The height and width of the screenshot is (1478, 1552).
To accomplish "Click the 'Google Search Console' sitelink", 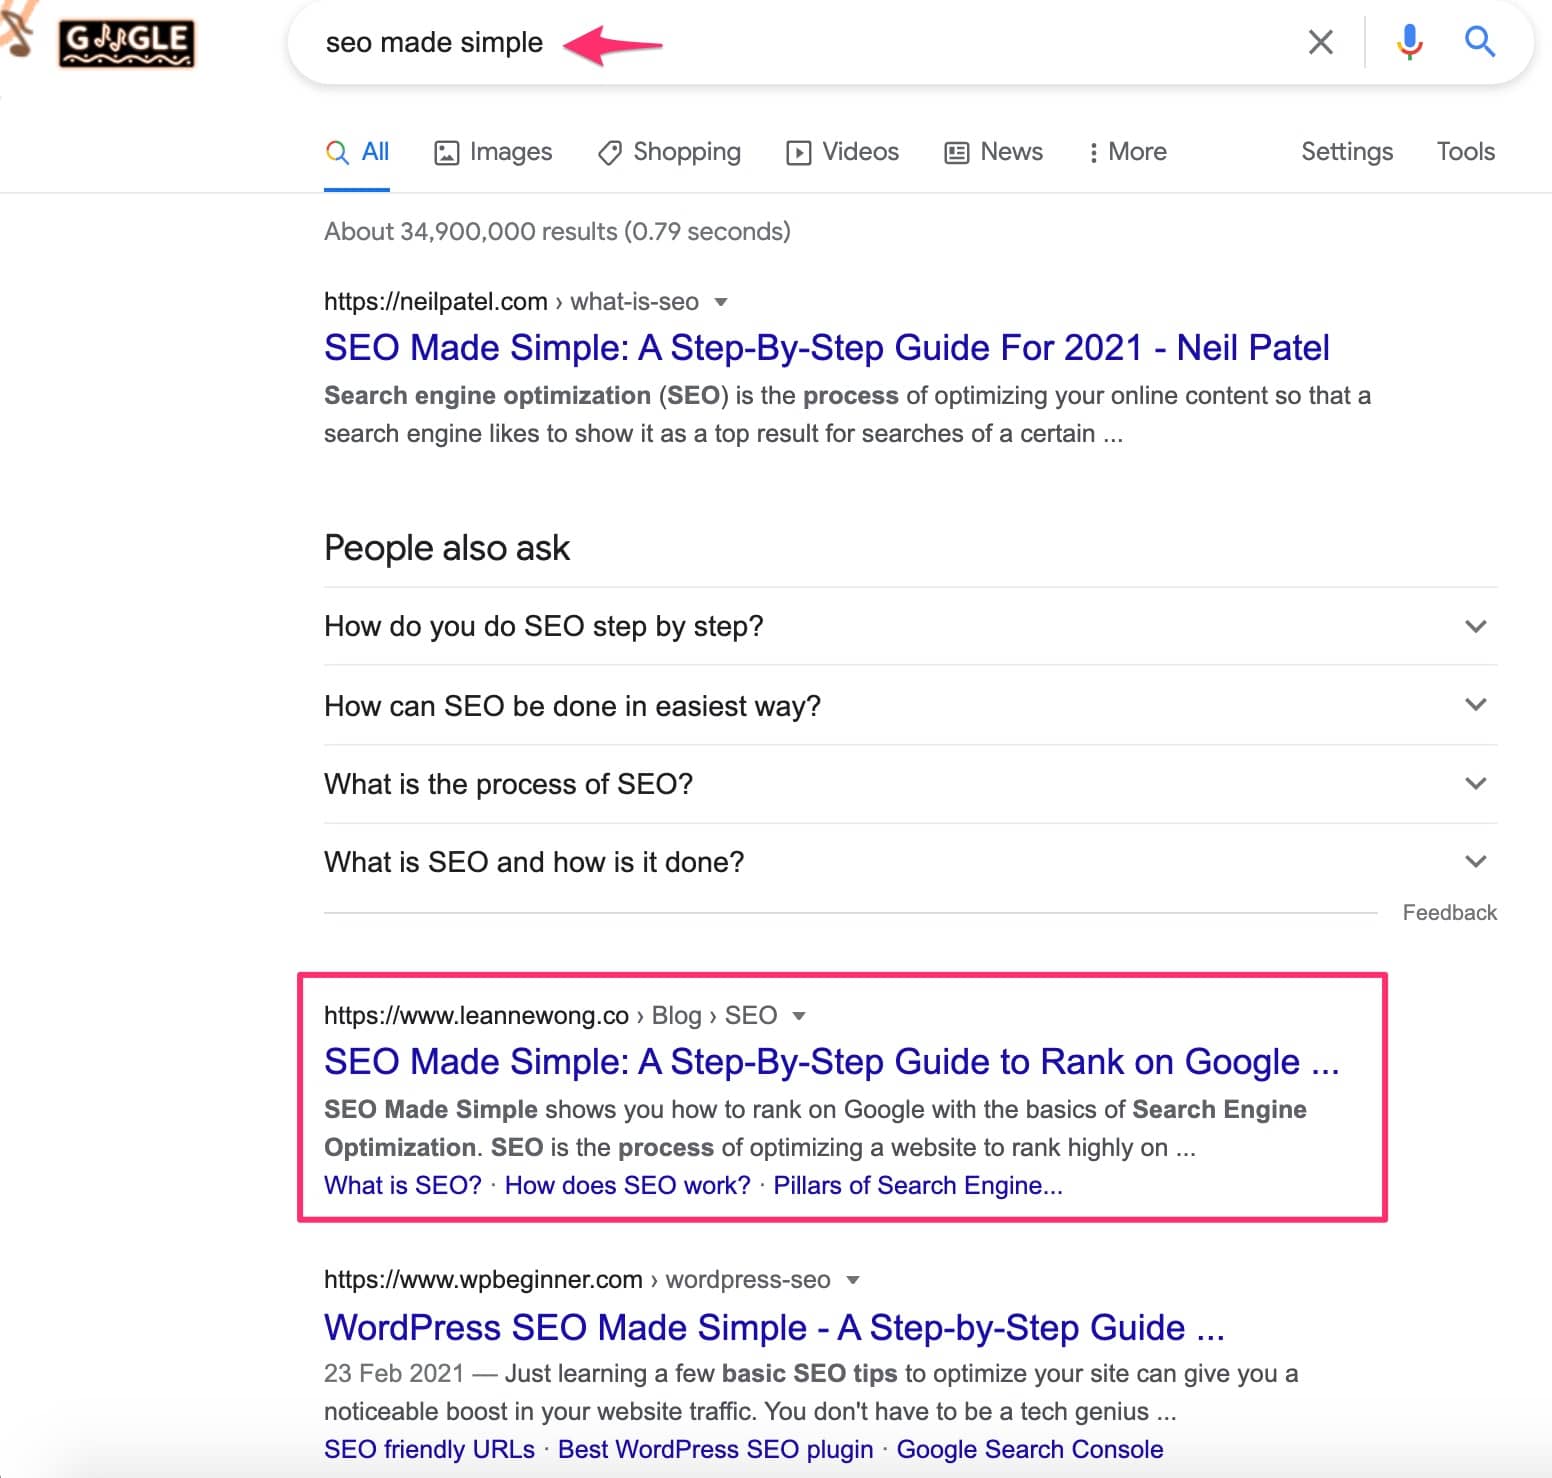I will pos(1029,1449).
